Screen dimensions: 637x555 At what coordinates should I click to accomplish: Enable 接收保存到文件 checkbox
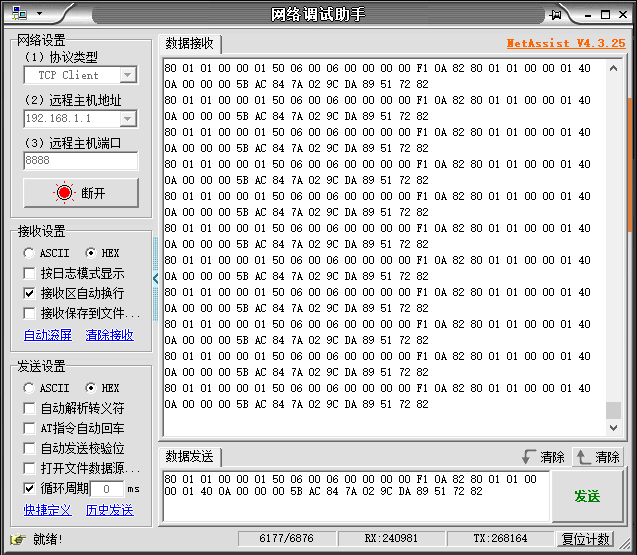29,313
